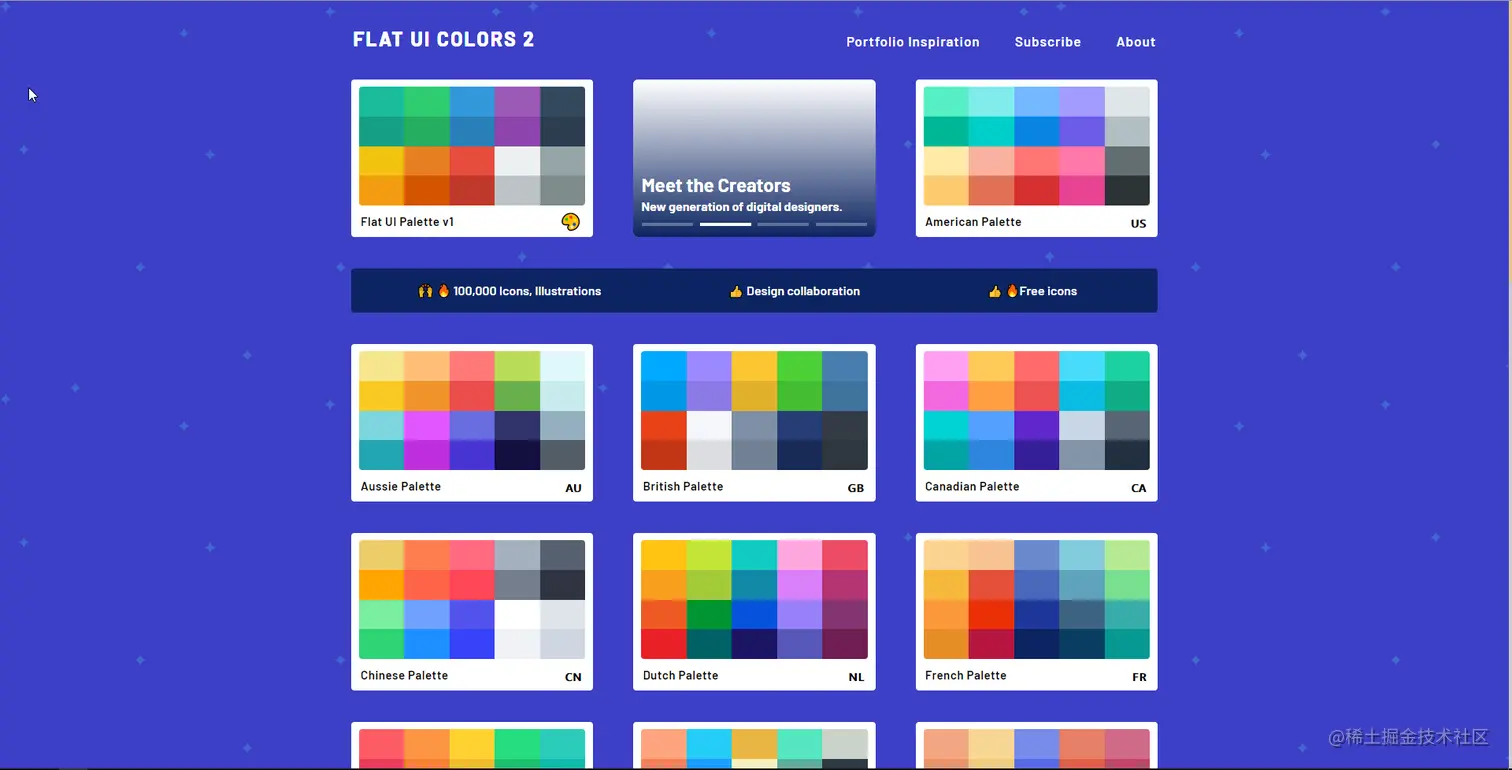This screenshot has height=770, width=1512.
Task: Click 'New generation of digital designers.' text
Action: point(742,207)
